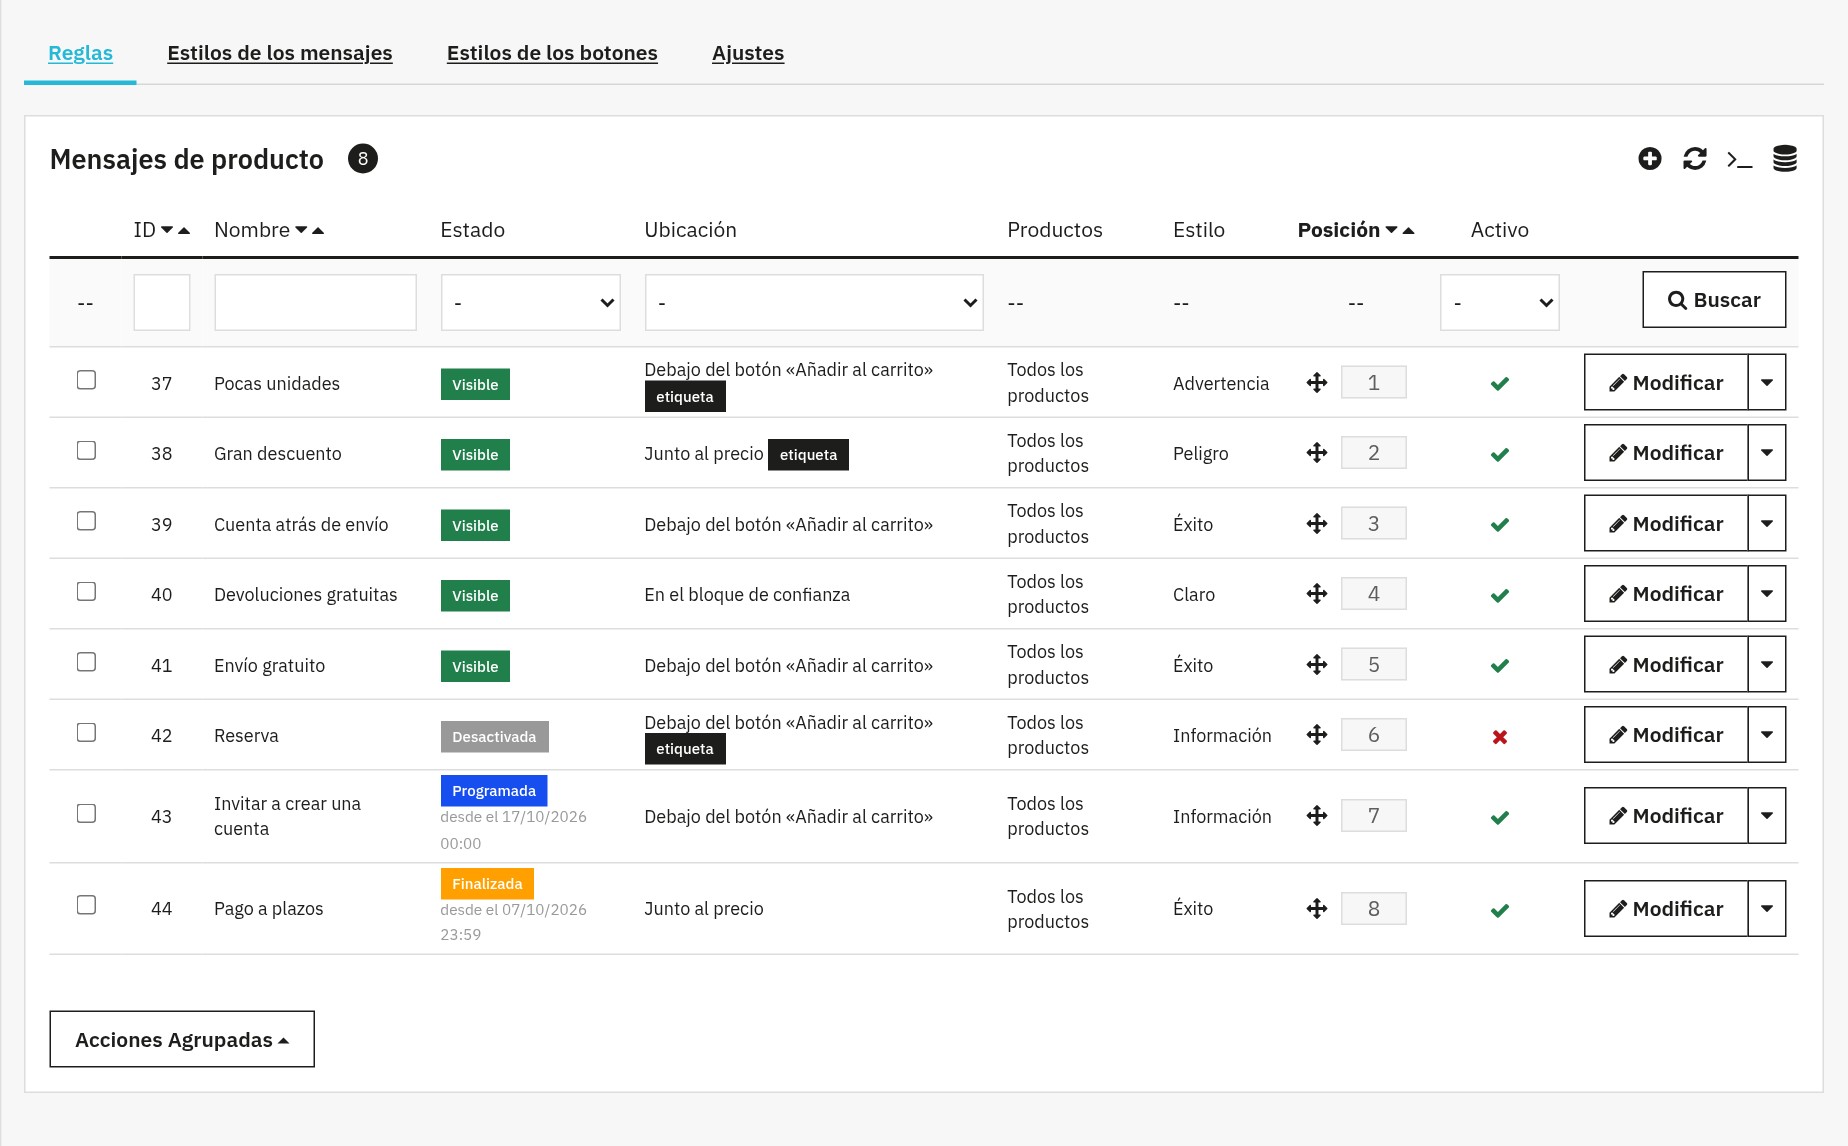Go to Ajustes tab
This screenshot has width=1848, height=1146.
pyautogui.click(x=748, y=53)
